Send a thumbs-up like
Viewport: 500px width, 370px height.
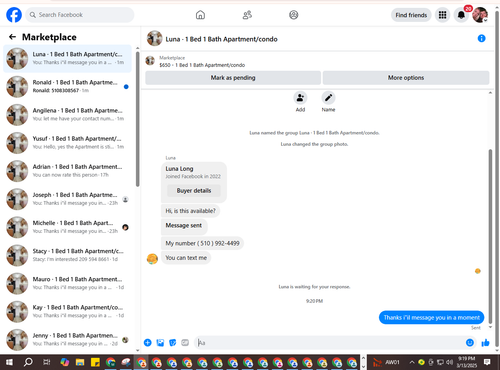point(485,343)
